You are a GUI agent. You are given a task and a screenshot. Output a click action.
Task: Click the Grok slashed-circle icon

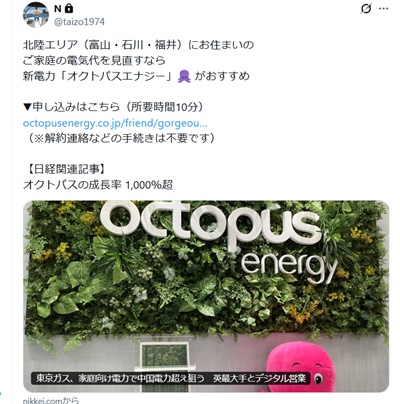[x=366, y=9]
